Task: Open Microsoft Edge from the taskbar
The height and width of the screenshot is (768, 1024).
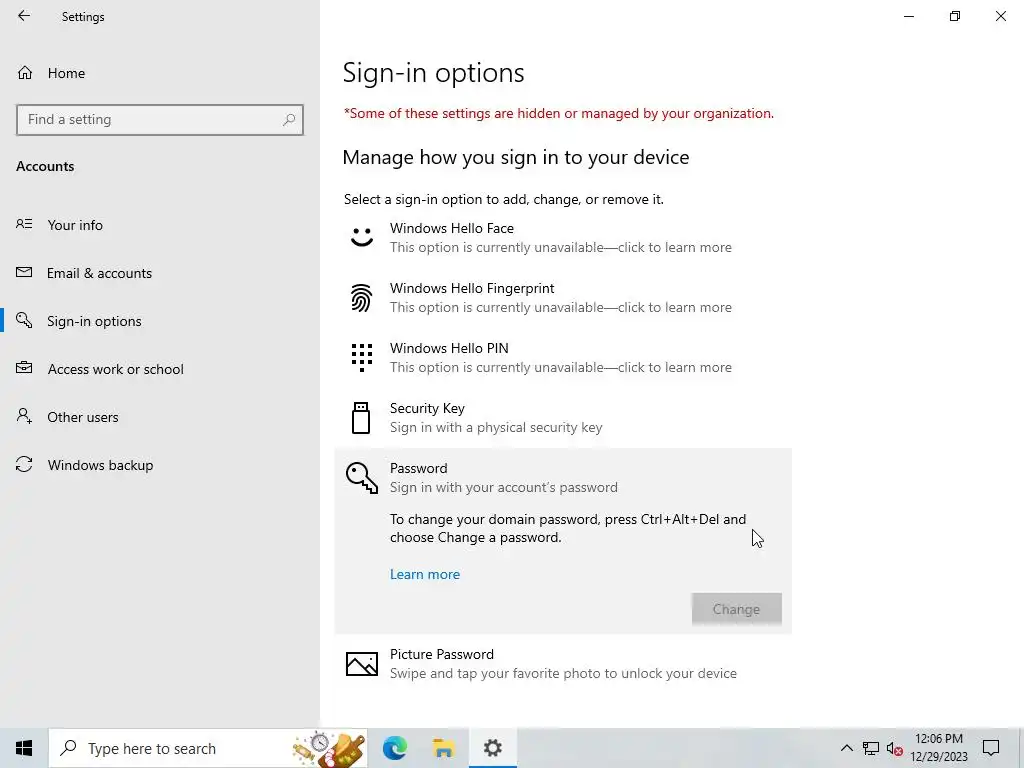Action: (395, 748)
